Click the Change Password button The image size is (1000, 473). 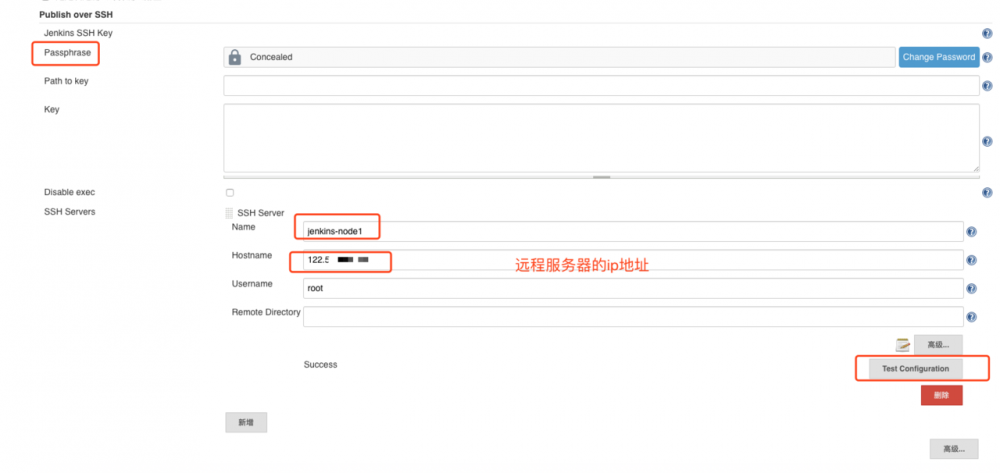(x=939, y=57)
